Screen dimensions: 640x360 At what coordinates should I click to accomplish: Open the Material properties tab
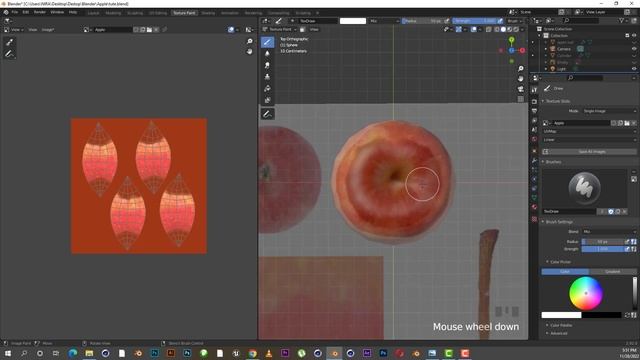pyautogui.click(x=534, y=207)
